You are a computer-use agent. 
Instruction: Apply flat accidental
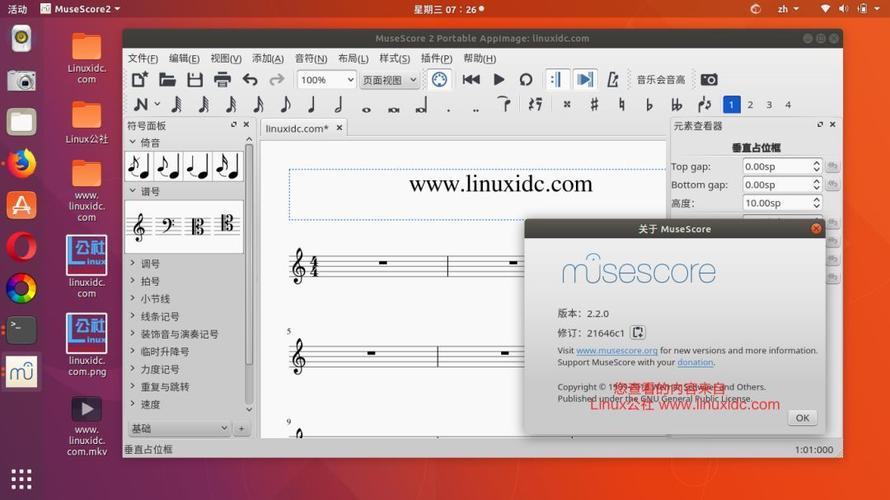tap(649, 104)
